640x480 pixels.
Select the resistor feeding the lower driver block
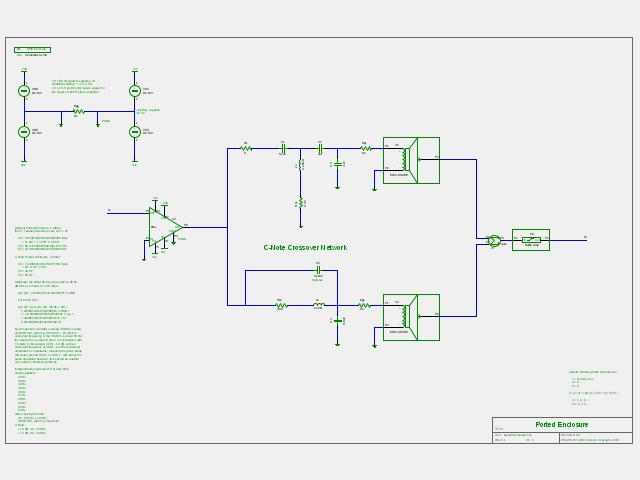tap(364, 305)
